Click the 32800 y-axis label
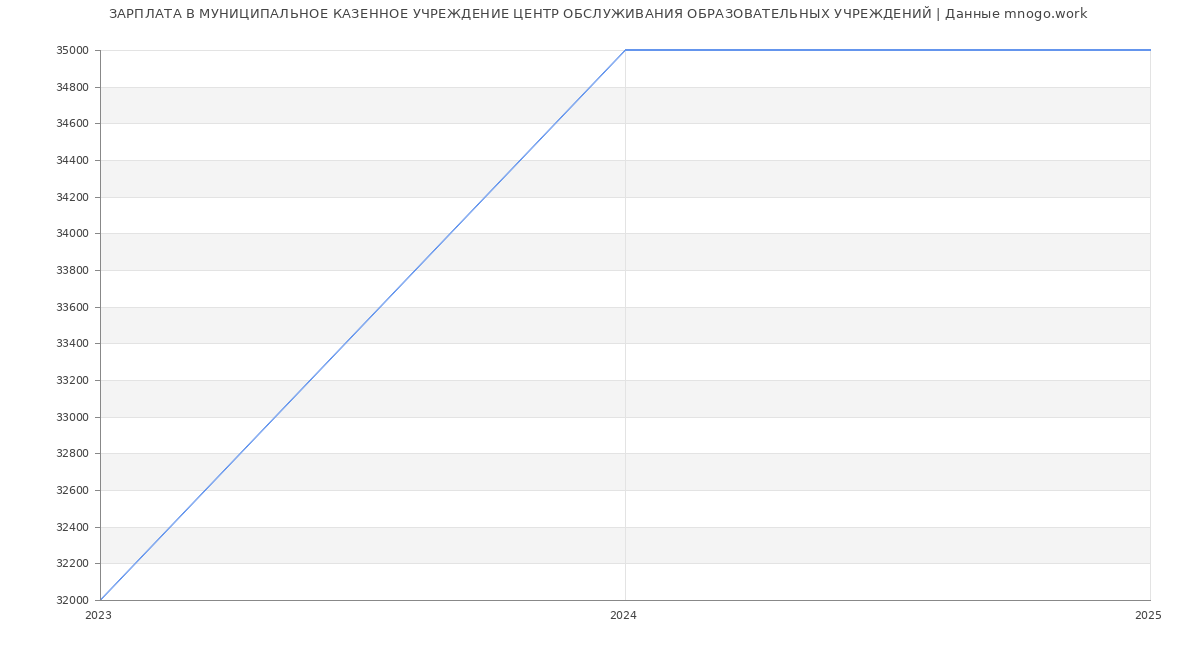The height and width of the screenshot is (650, 1200). click(72, 454)
